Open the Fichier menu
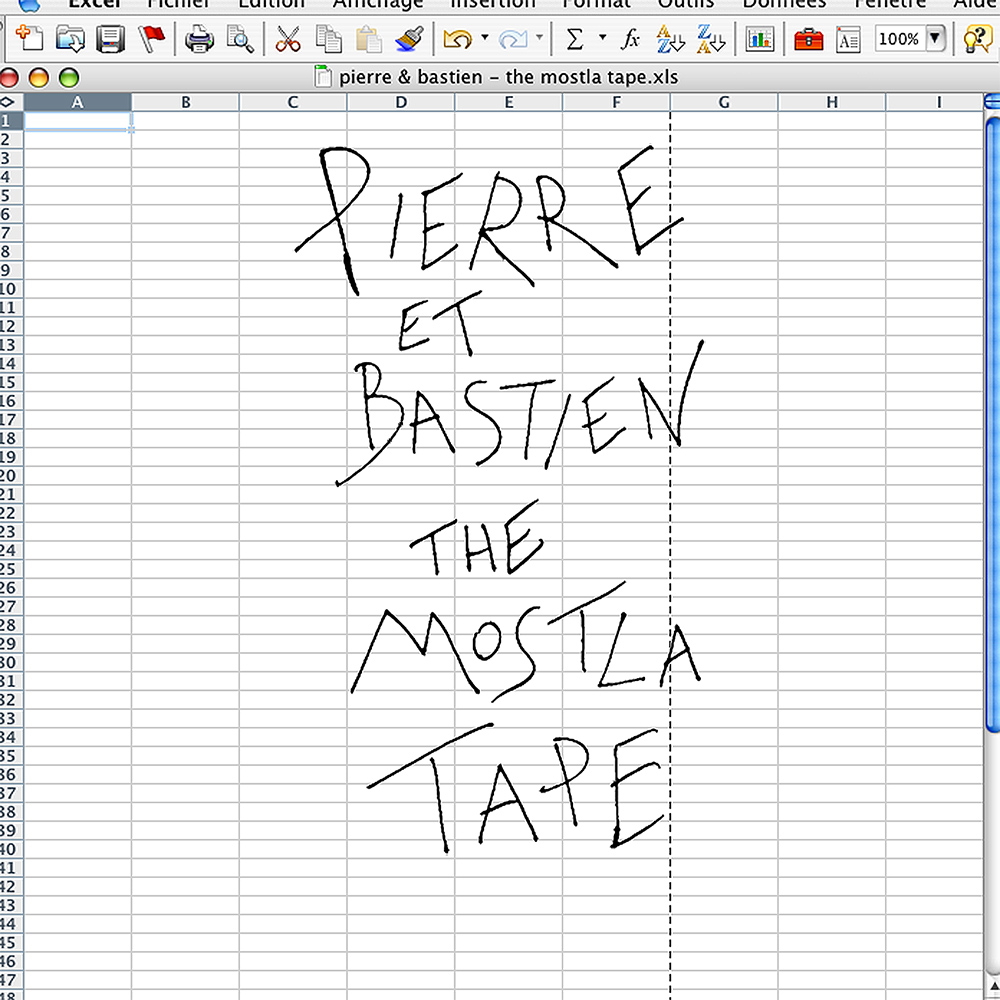Viewport: 1000px width, 1000px height. pyautogui.click(x=178, y=3)
